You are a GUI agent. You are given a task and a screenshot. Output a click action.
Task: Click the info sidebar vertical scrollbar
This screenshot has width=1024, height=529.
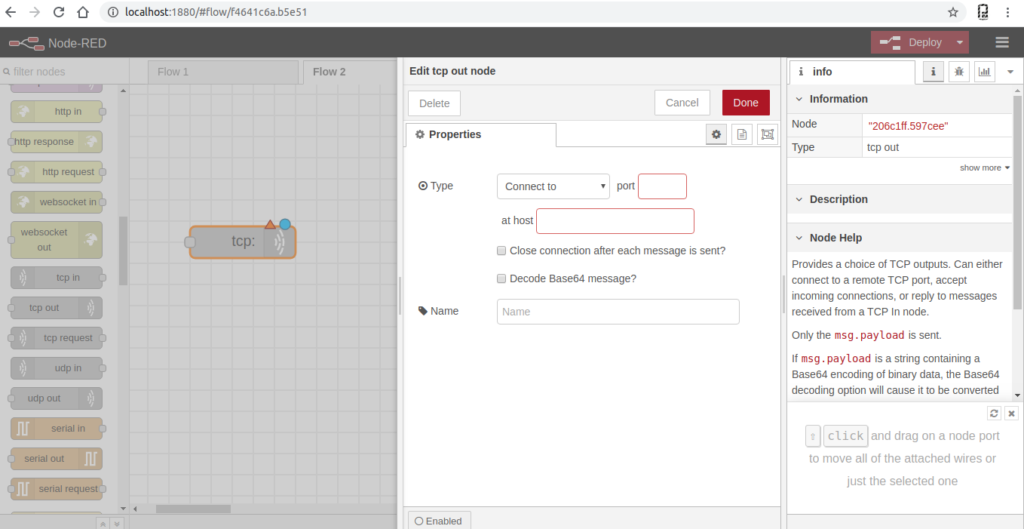tap(1017, 202)
